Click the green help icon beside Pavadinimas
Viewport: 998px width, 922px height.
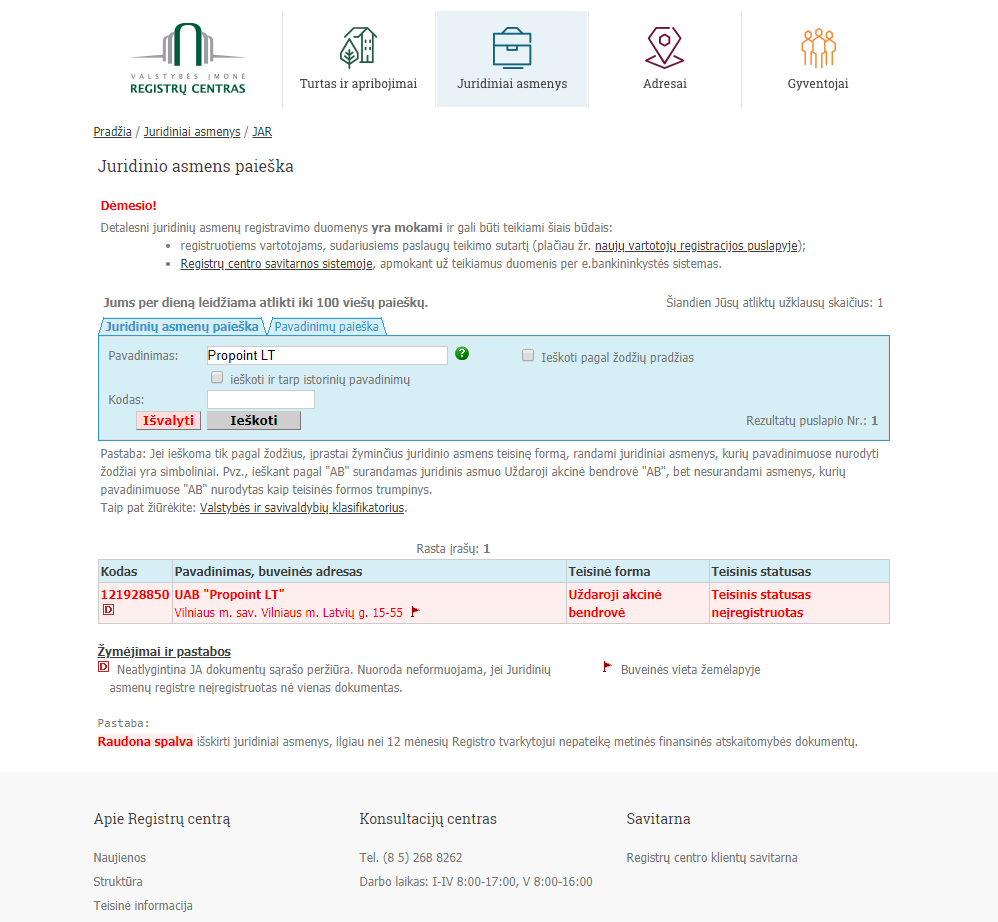(x=462, y=354)
